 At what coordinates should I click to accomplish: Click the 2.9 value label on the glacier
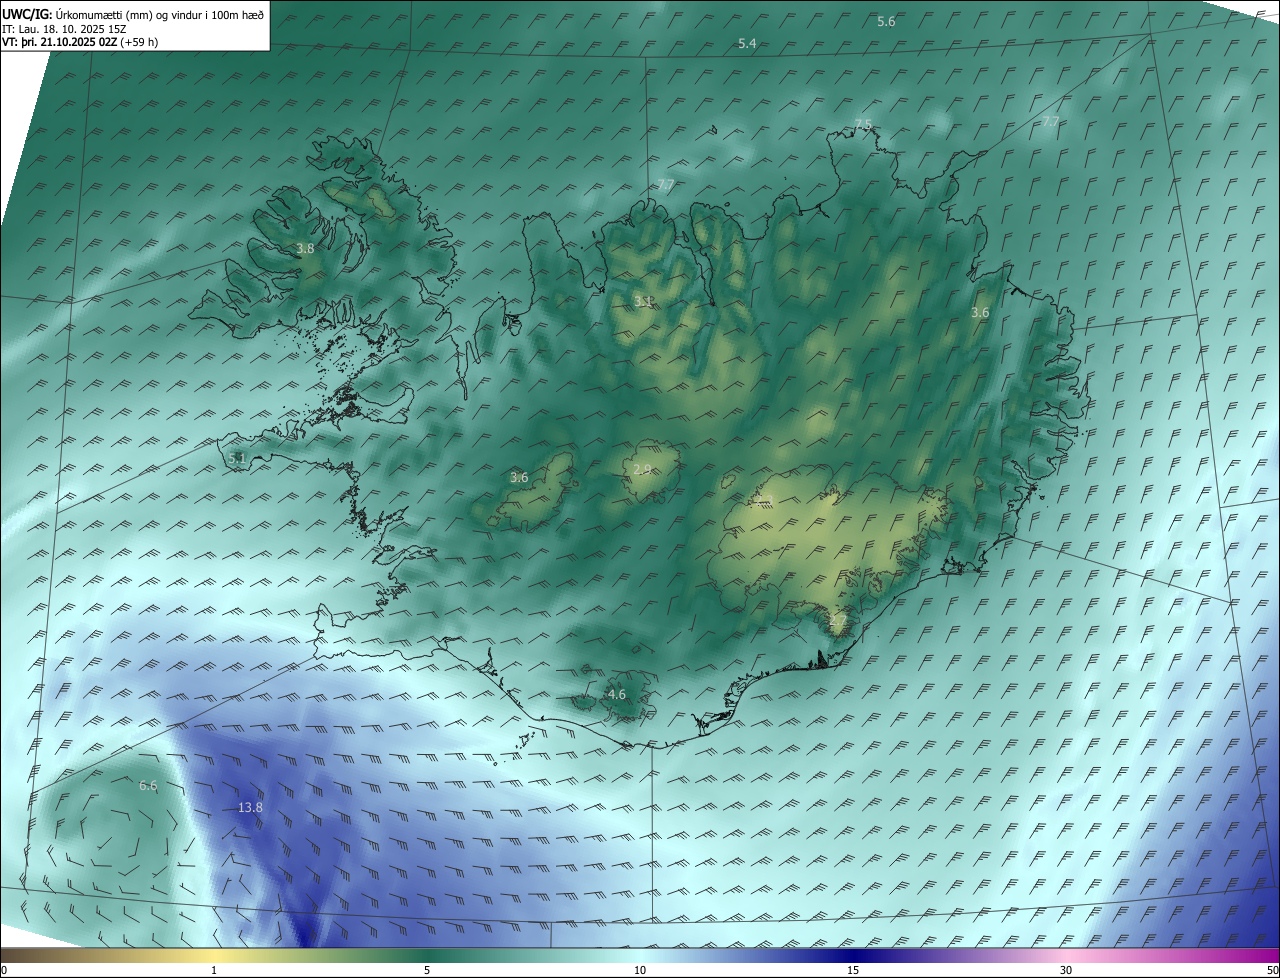pyautogui.click(x=643, y=469)
